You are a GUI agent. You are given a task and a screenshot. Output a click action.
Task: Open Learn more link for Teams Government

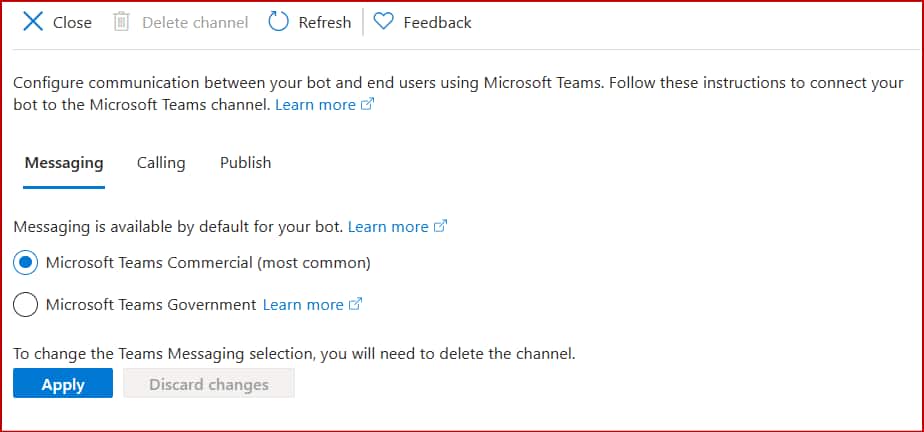coord(303,305)
